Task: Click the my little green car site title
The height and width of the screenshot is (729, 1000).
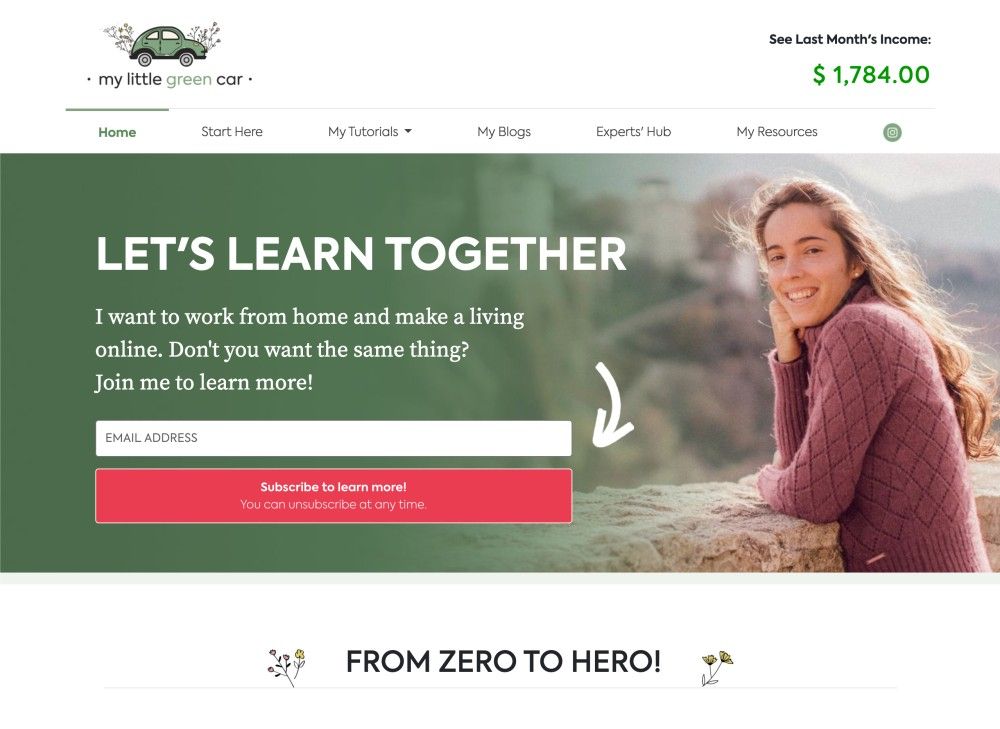Action: [170, 80]
